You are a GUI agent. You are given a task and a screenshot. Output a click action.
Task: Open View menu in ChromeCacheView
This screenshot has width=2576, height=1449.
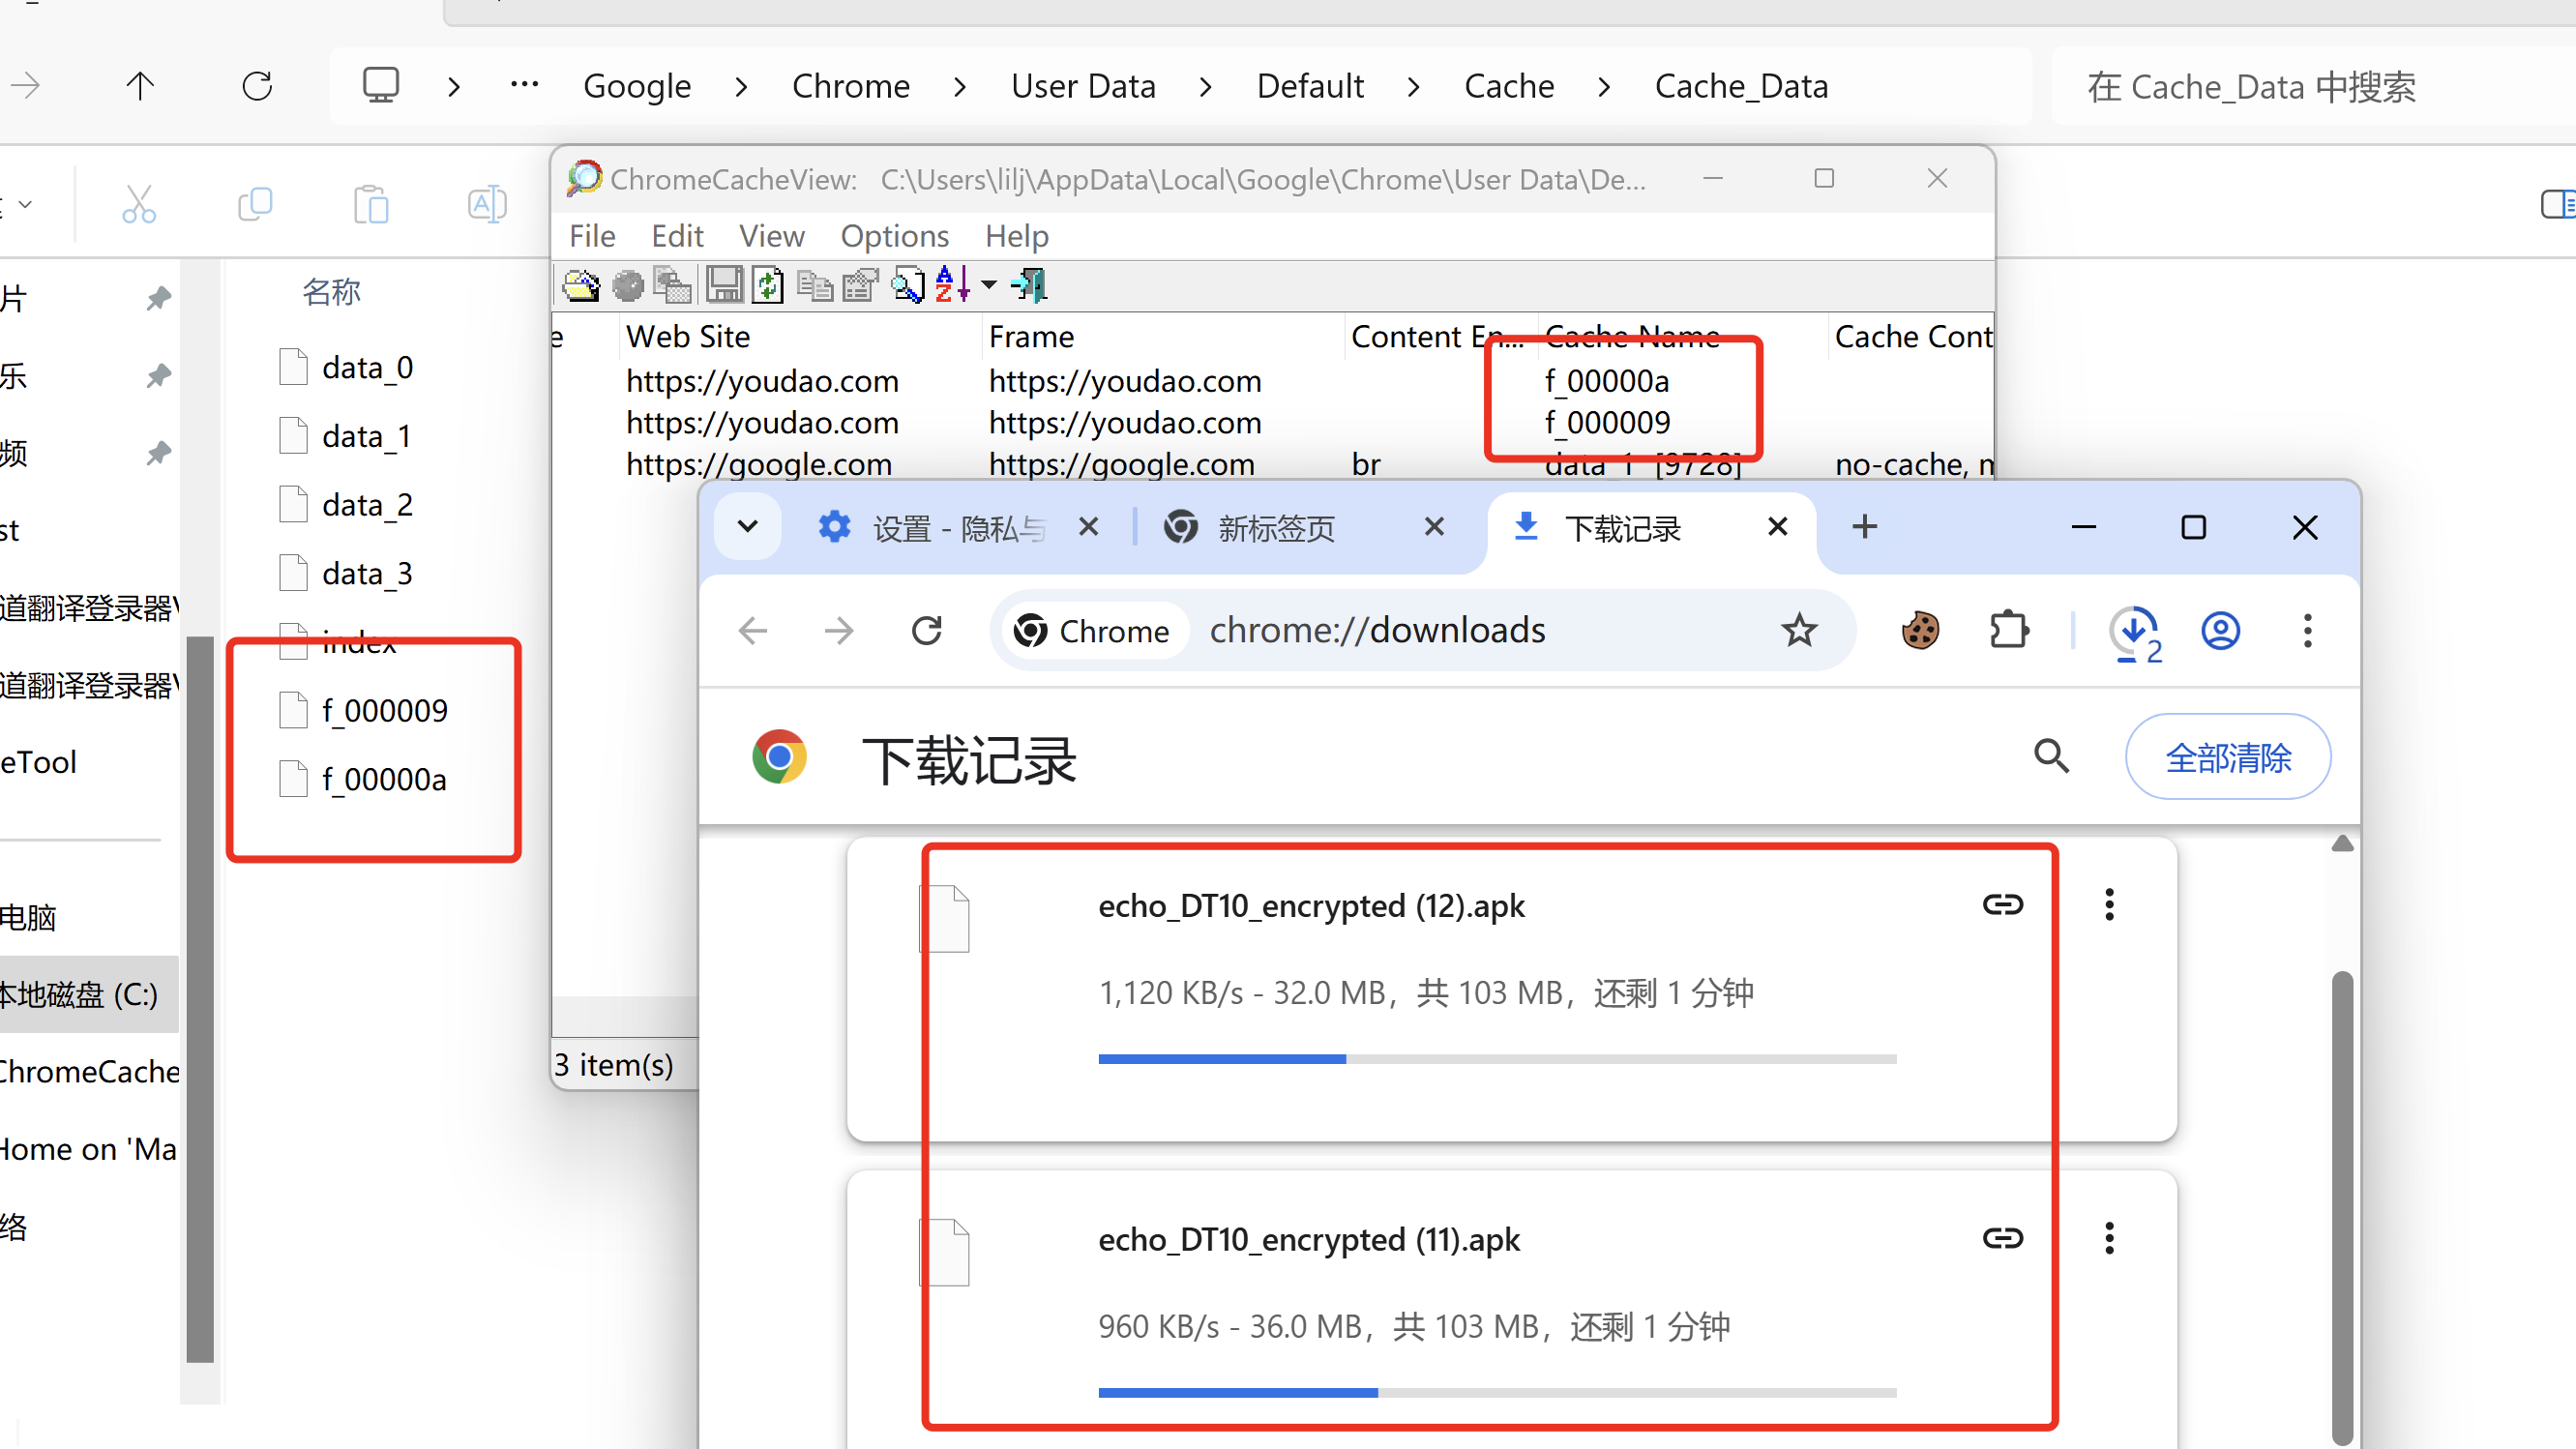[x=771, y=236]
